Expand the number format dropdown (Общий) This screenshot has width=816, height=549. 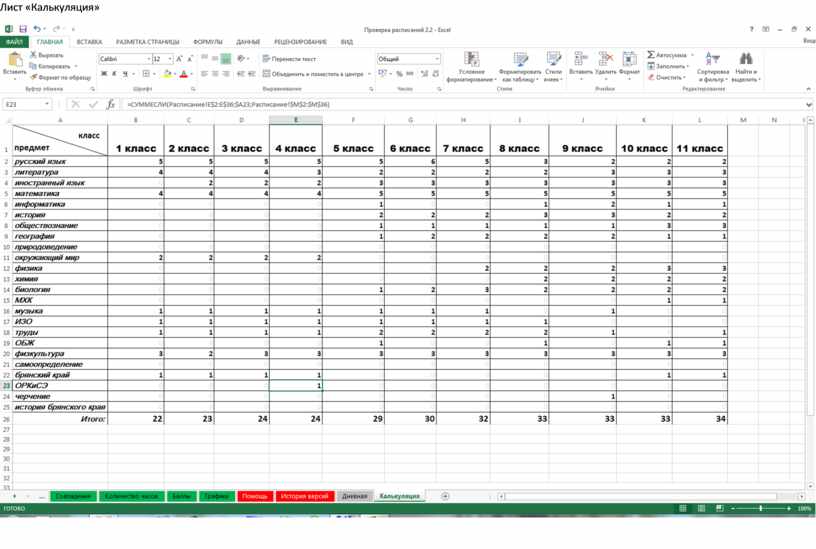click(437, 59)
